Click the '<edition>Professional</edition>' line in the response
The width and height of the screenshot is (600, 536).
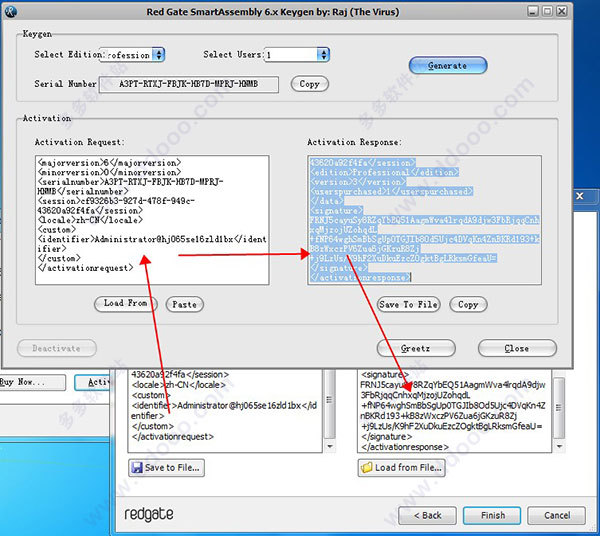(x=384, y=172)
